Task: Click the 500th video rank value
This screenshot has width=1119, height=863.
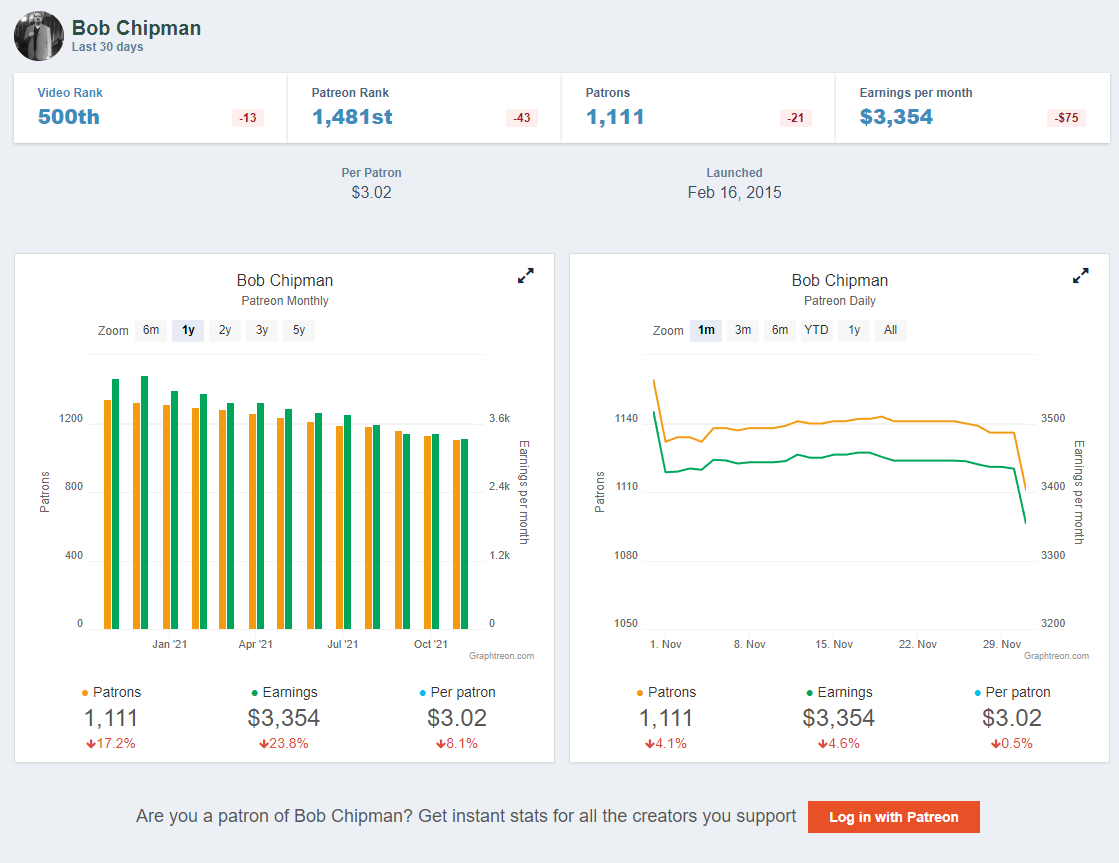Action: pyautogui.click(x=69, y=117)
